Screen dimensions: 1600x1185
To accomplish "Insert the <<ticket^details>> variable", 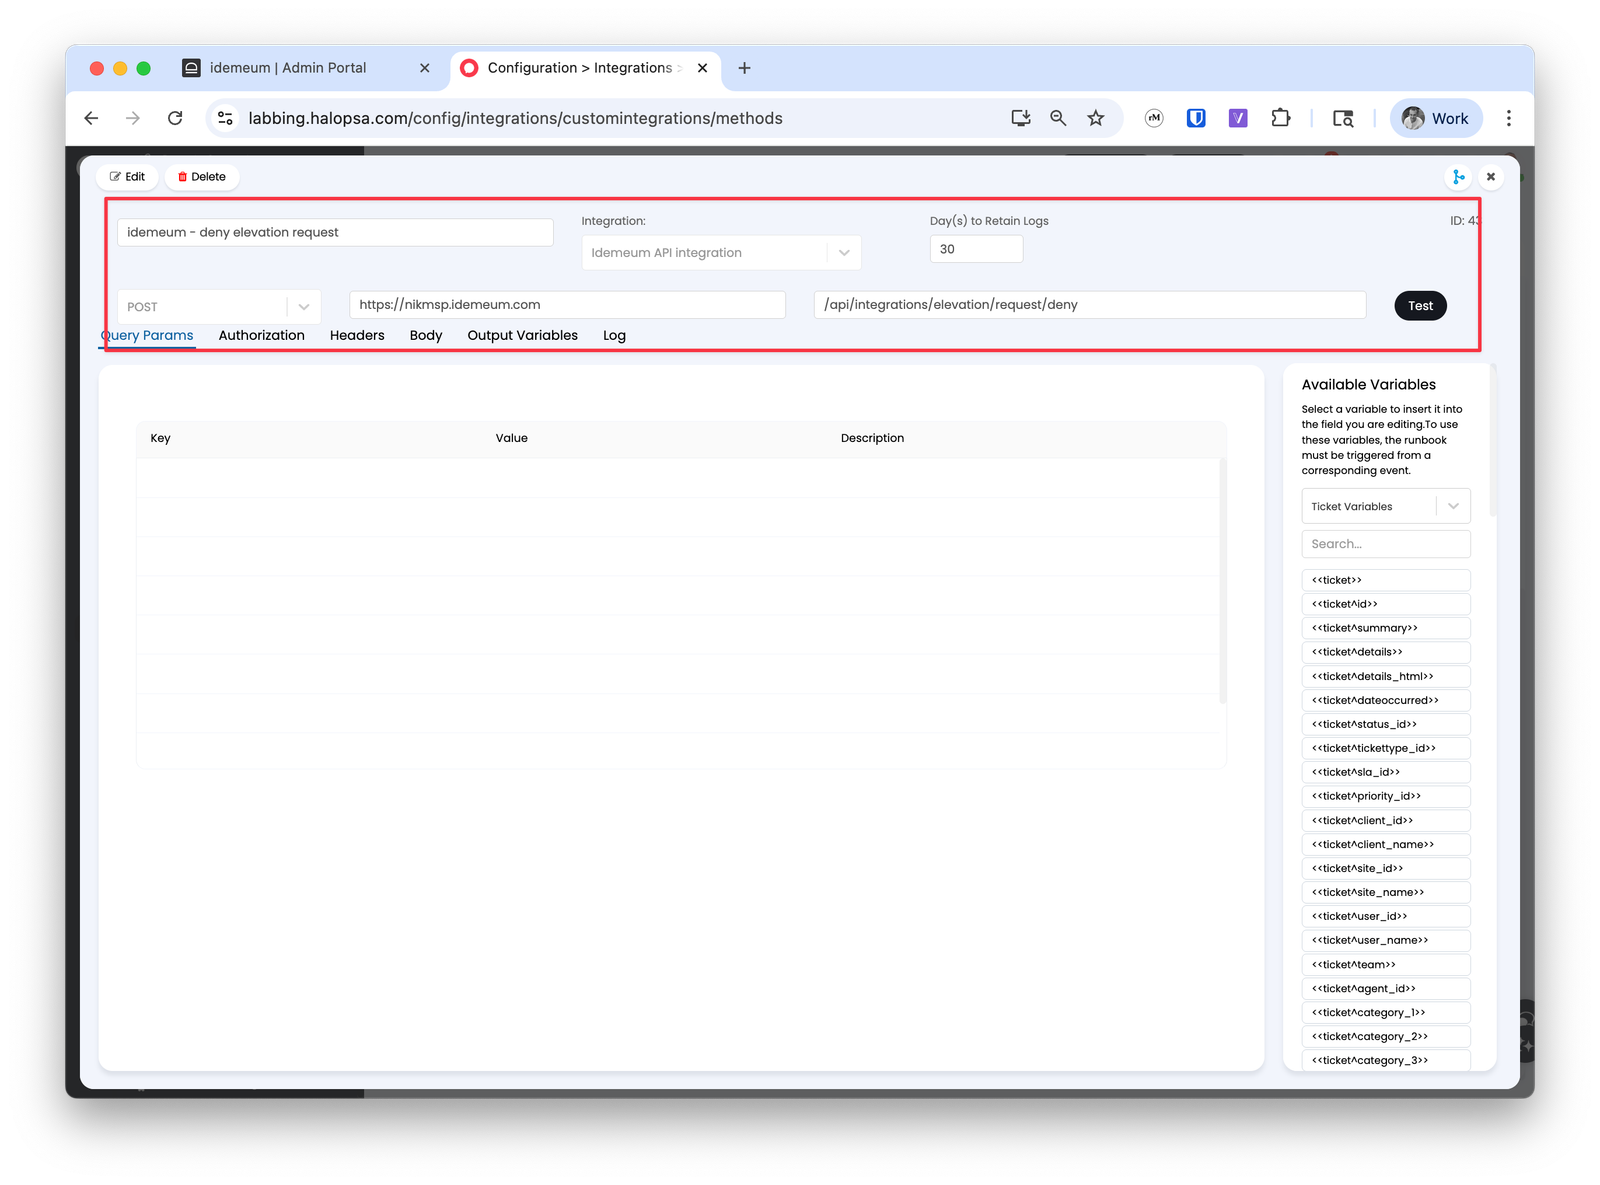I will click(x=1386, y=652).
